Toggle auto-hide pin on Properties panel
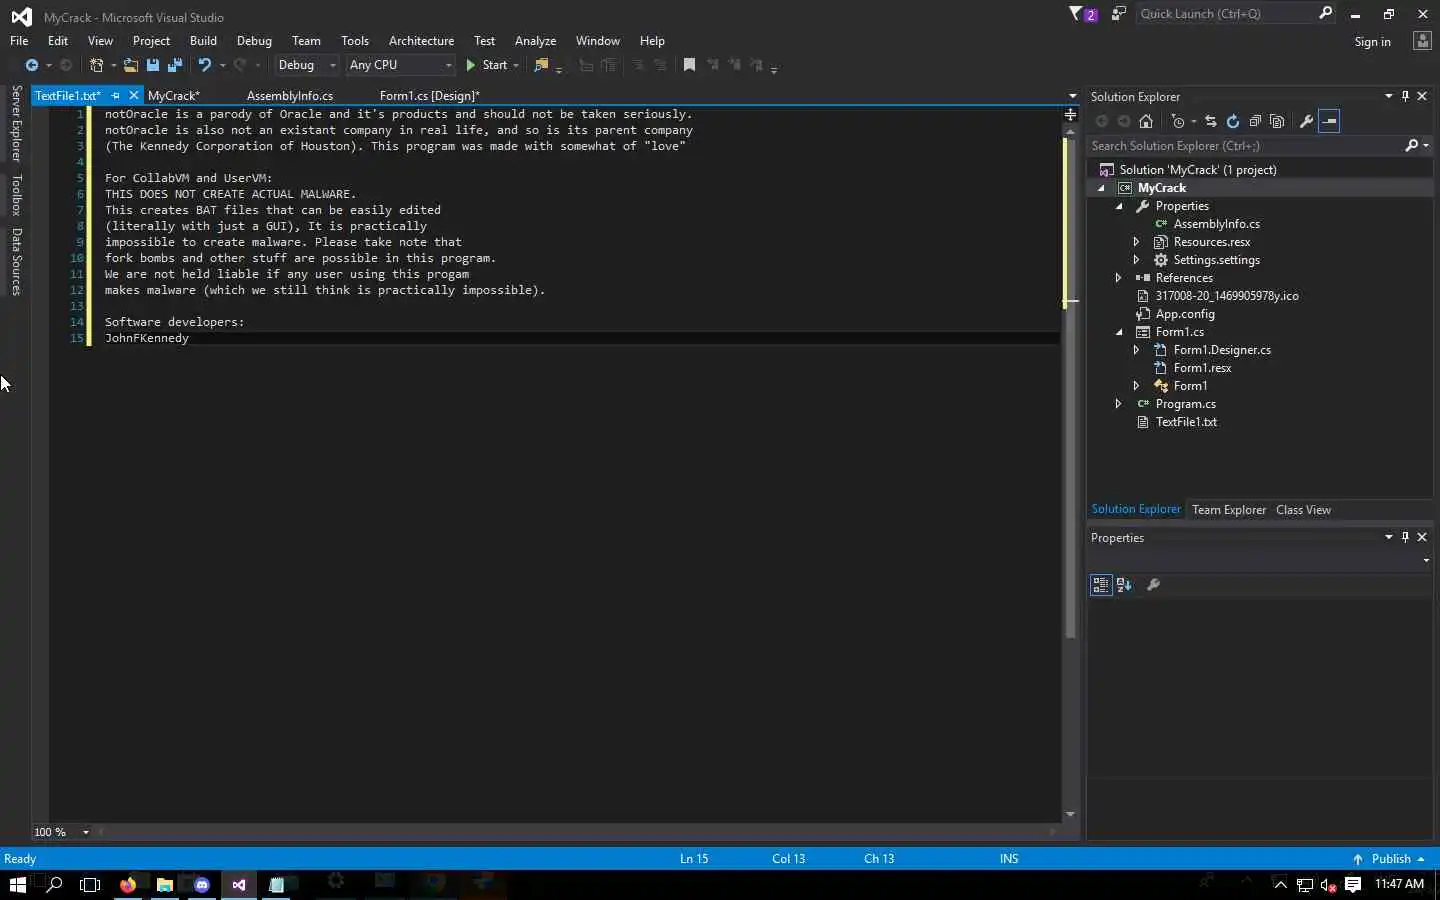1440x900 pixels. (1405, 537)
